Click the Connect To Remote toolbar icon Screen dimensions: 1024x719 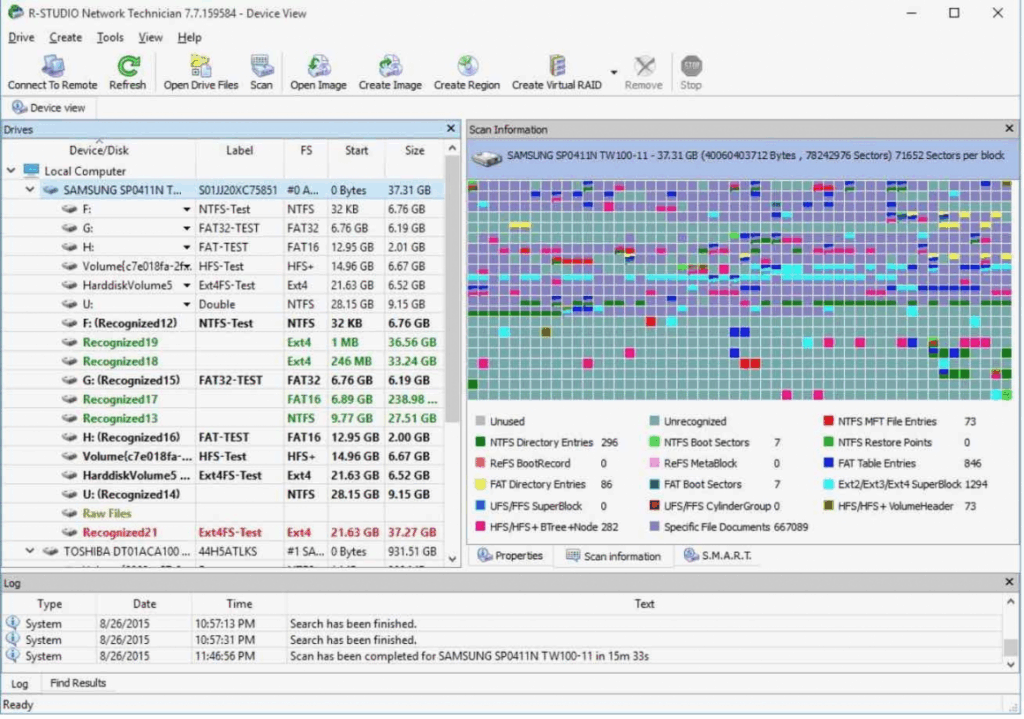click(x=53, y=66)
